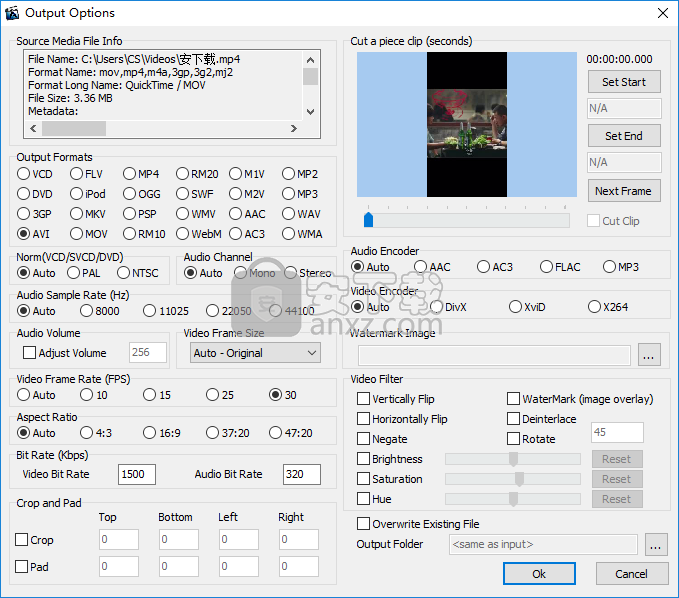The image size is (679, 598).
Task: Click the Saturation slider
Action: pyautogui.click(x=513, y=478)
